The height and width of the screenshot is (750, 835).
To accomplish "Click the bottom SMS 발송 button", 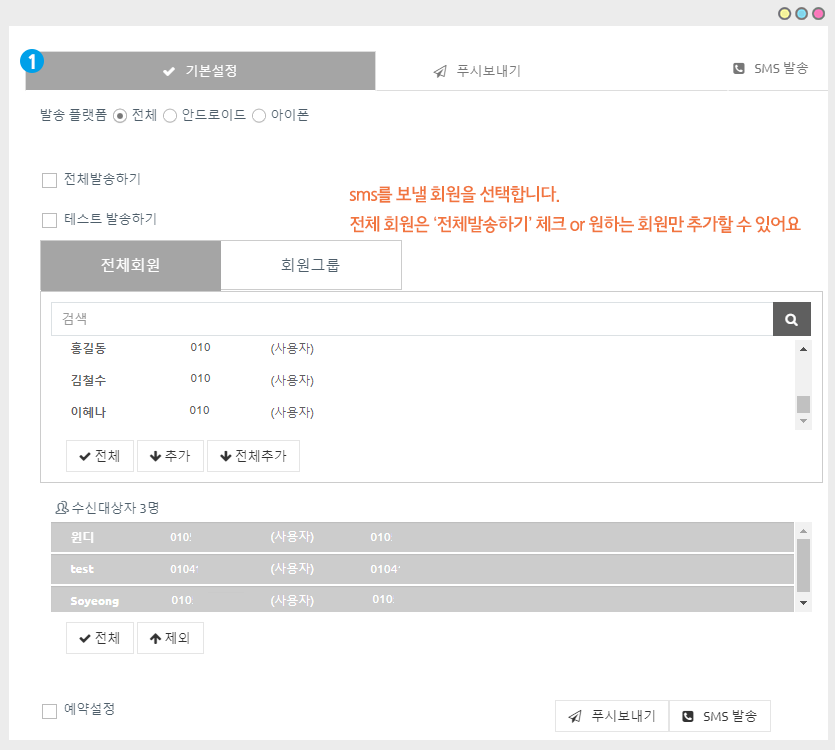I will click(x=719, y=716).
